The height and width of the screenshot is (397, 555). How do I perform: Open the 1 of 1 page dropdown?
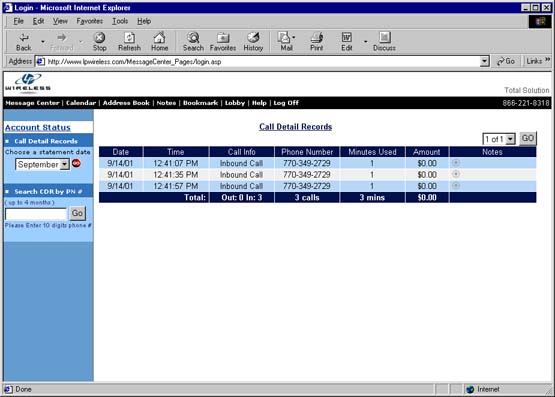pos(510,139)
